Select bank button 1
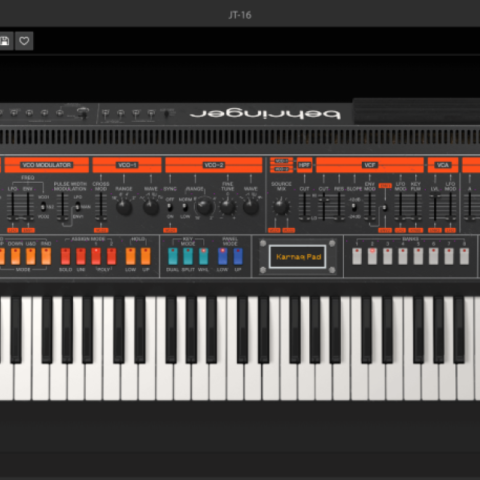This screenshot has height=480, width=480. click(357, 256)
